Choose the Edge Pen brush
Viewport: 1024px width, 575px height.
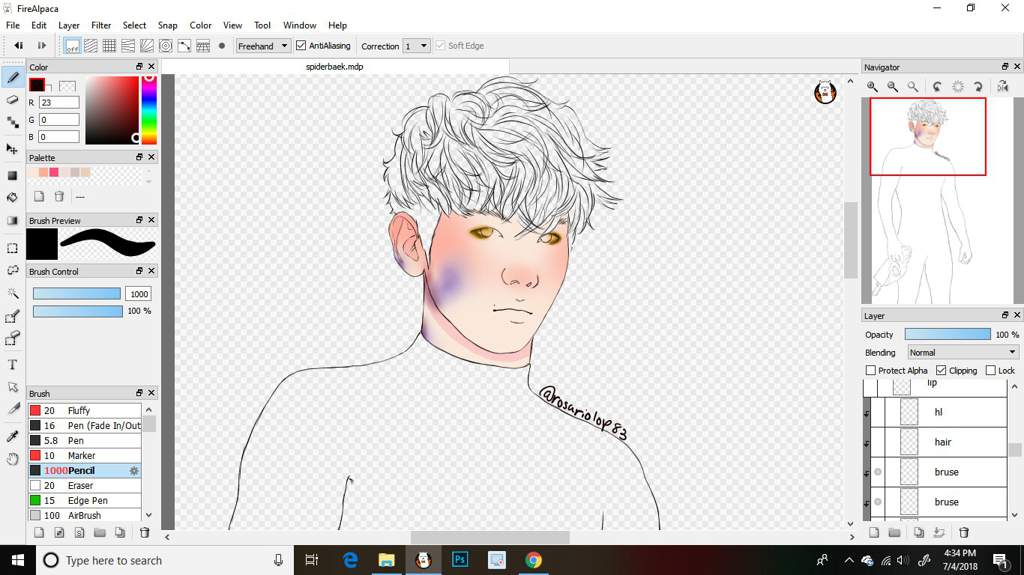tap(85, 501)
